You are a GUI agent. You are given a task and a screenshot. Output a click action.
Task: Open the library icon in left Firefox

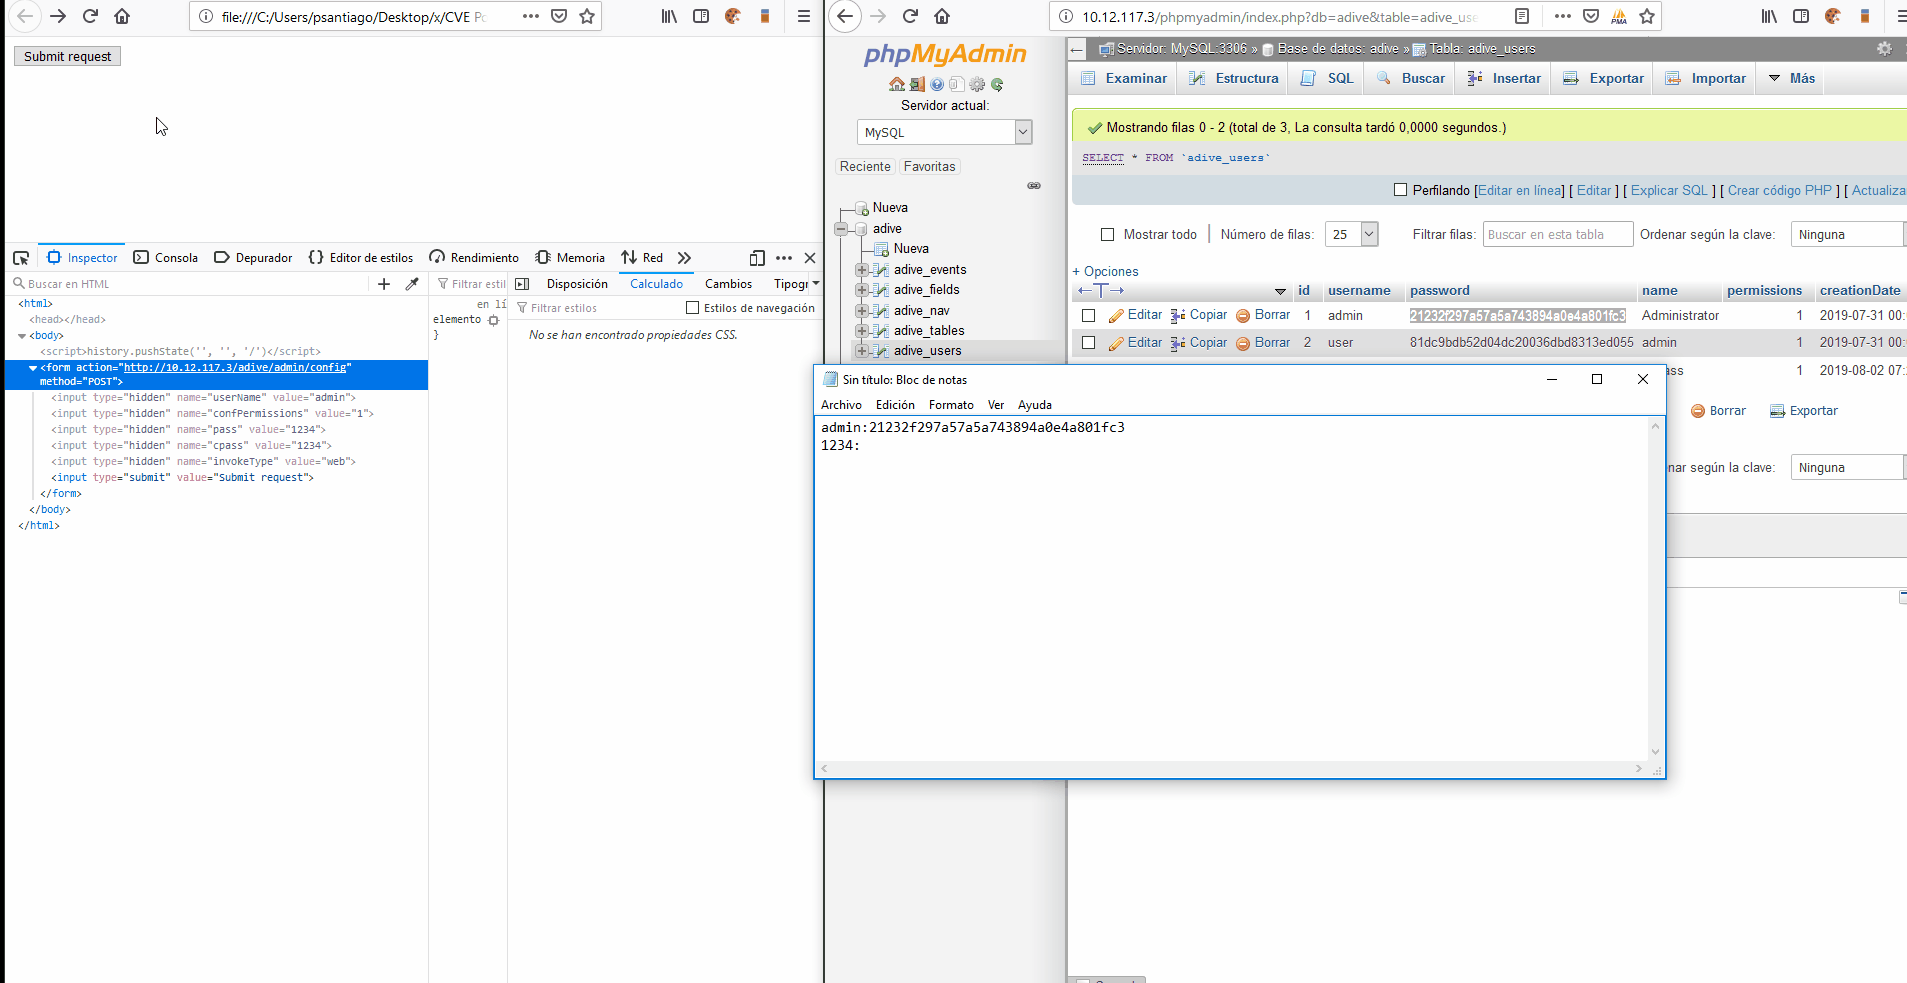click(669, 16)
